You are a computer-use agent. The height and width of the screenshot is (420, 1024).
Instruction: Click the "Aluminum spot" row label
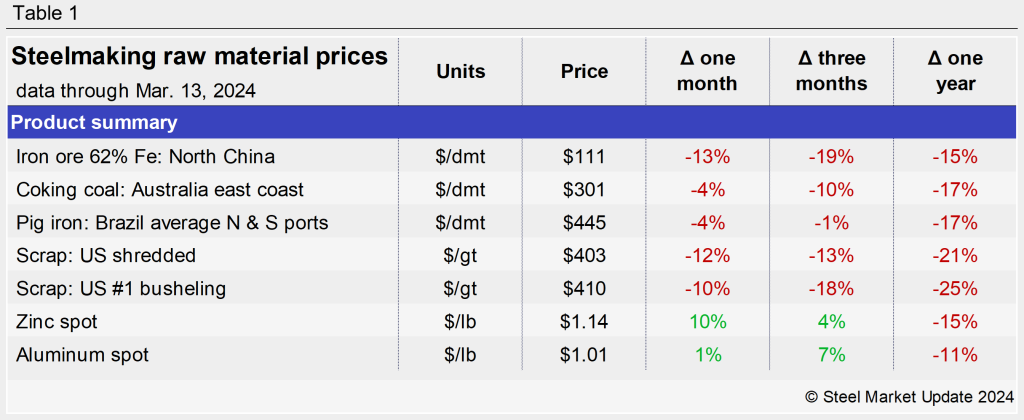point(83,354)
